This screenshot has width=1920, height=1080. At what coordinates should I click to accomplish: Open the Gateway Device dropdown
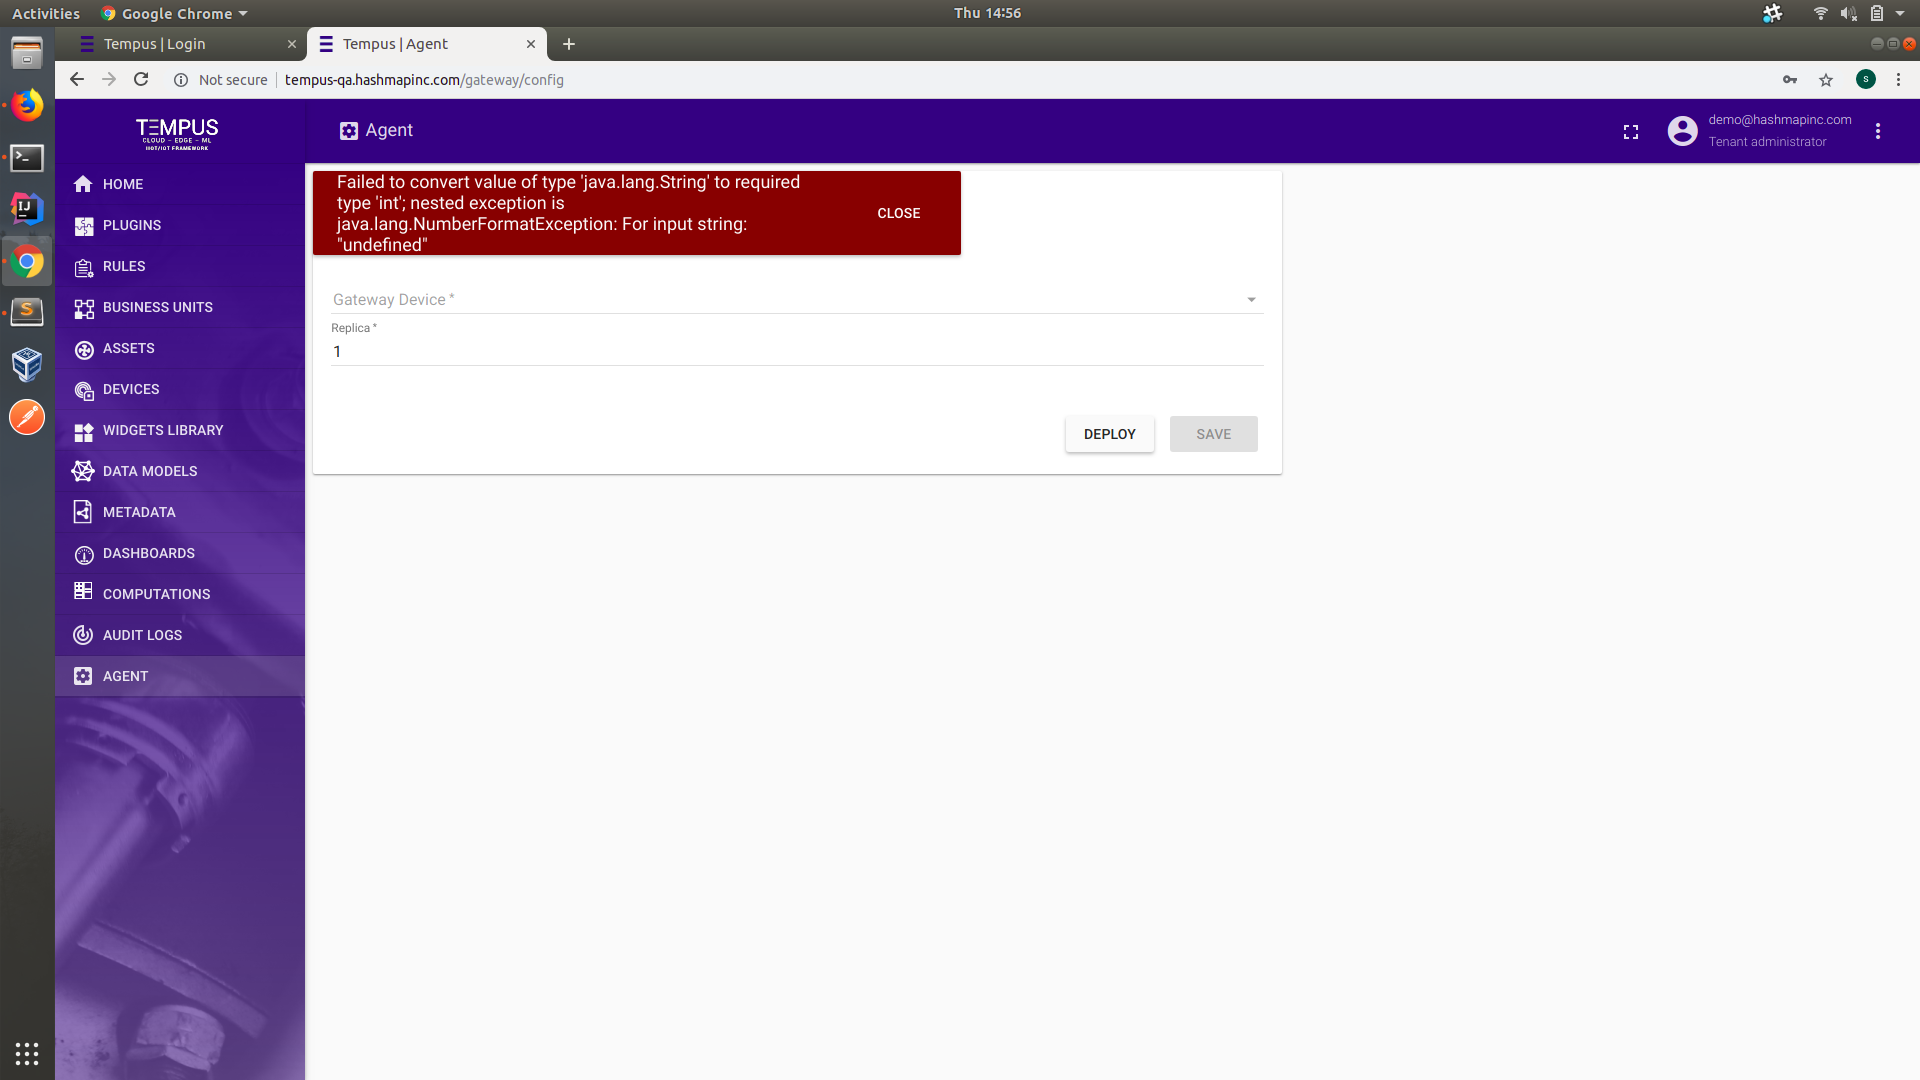point(1249,299)
